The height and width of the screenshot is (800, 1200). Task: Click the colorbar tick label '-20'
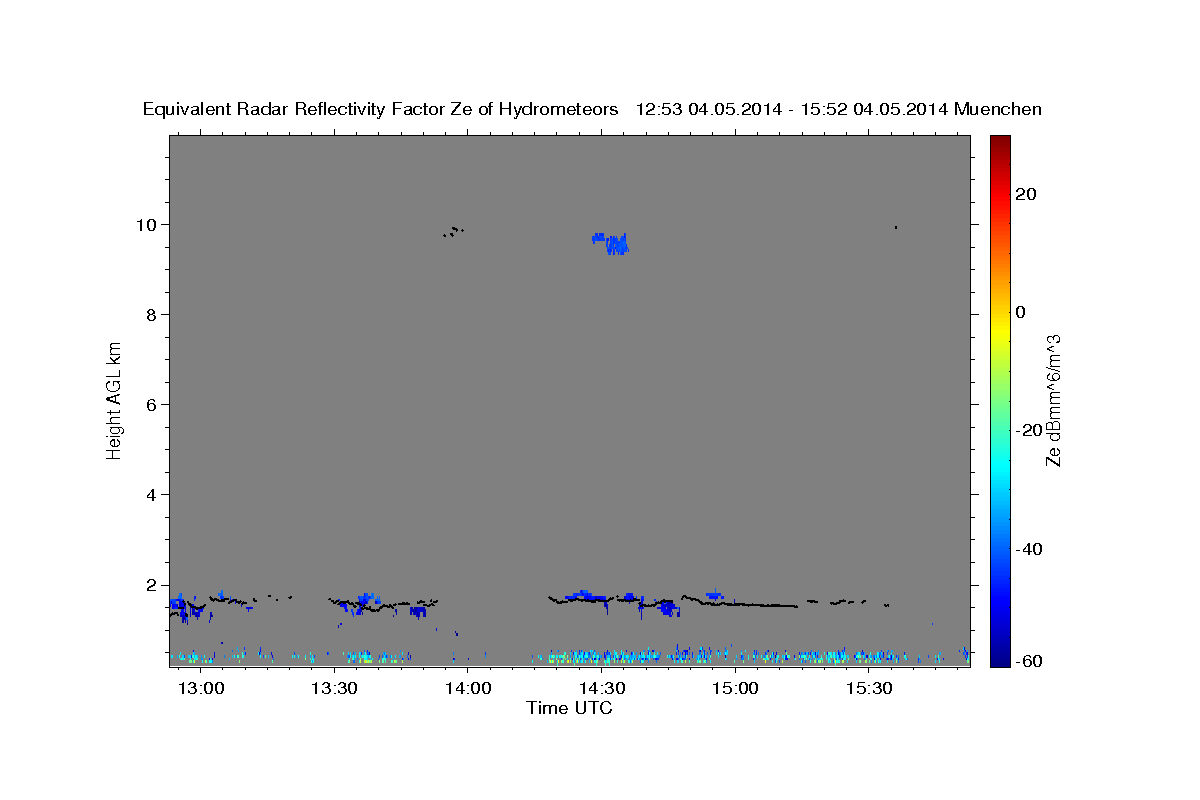[x=1029, y=430]
